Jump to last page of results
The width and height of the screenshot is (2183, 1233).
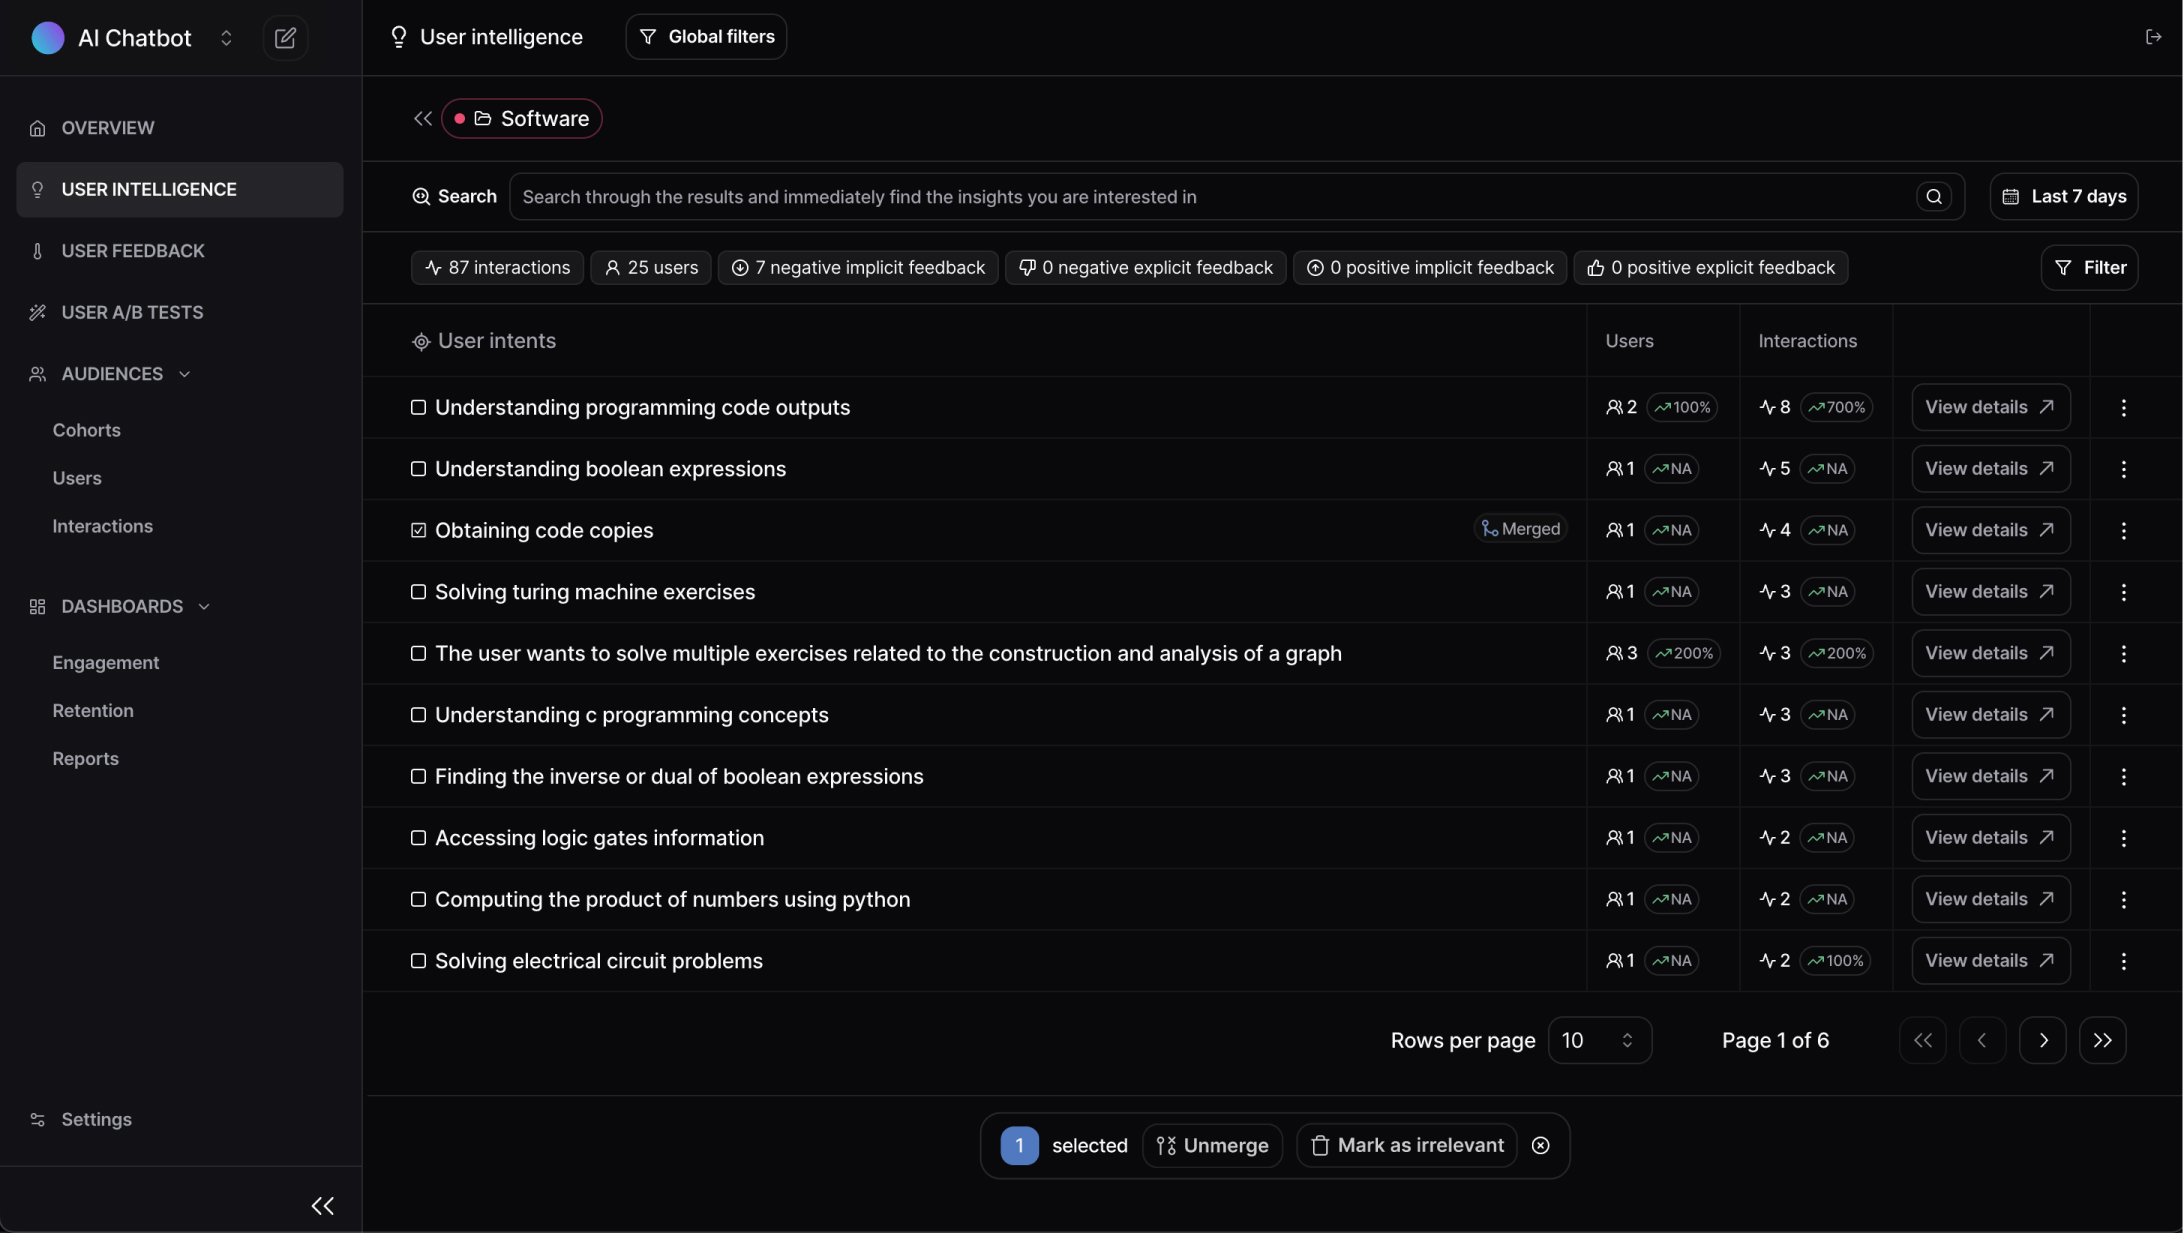2102,1040
